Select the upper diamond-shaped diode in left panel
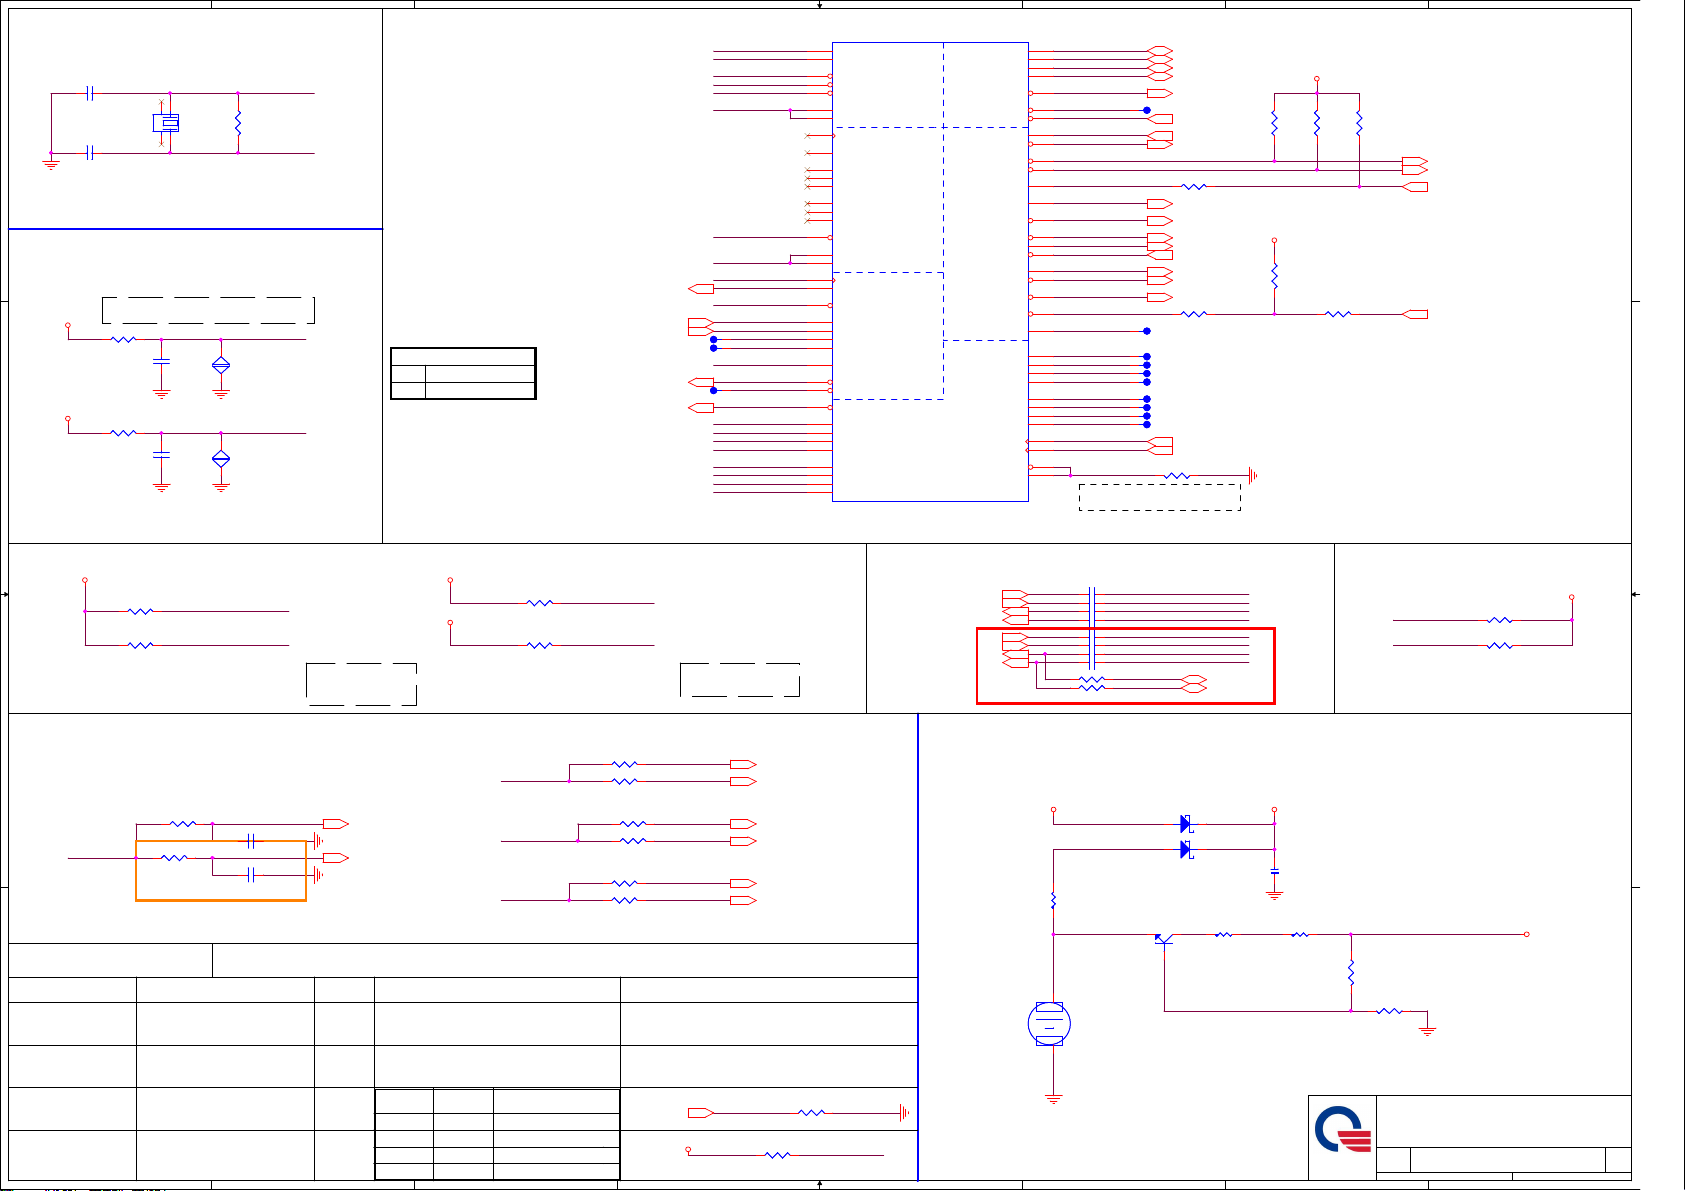Viewport: 1685px width, 1191px height. [221, 365]
